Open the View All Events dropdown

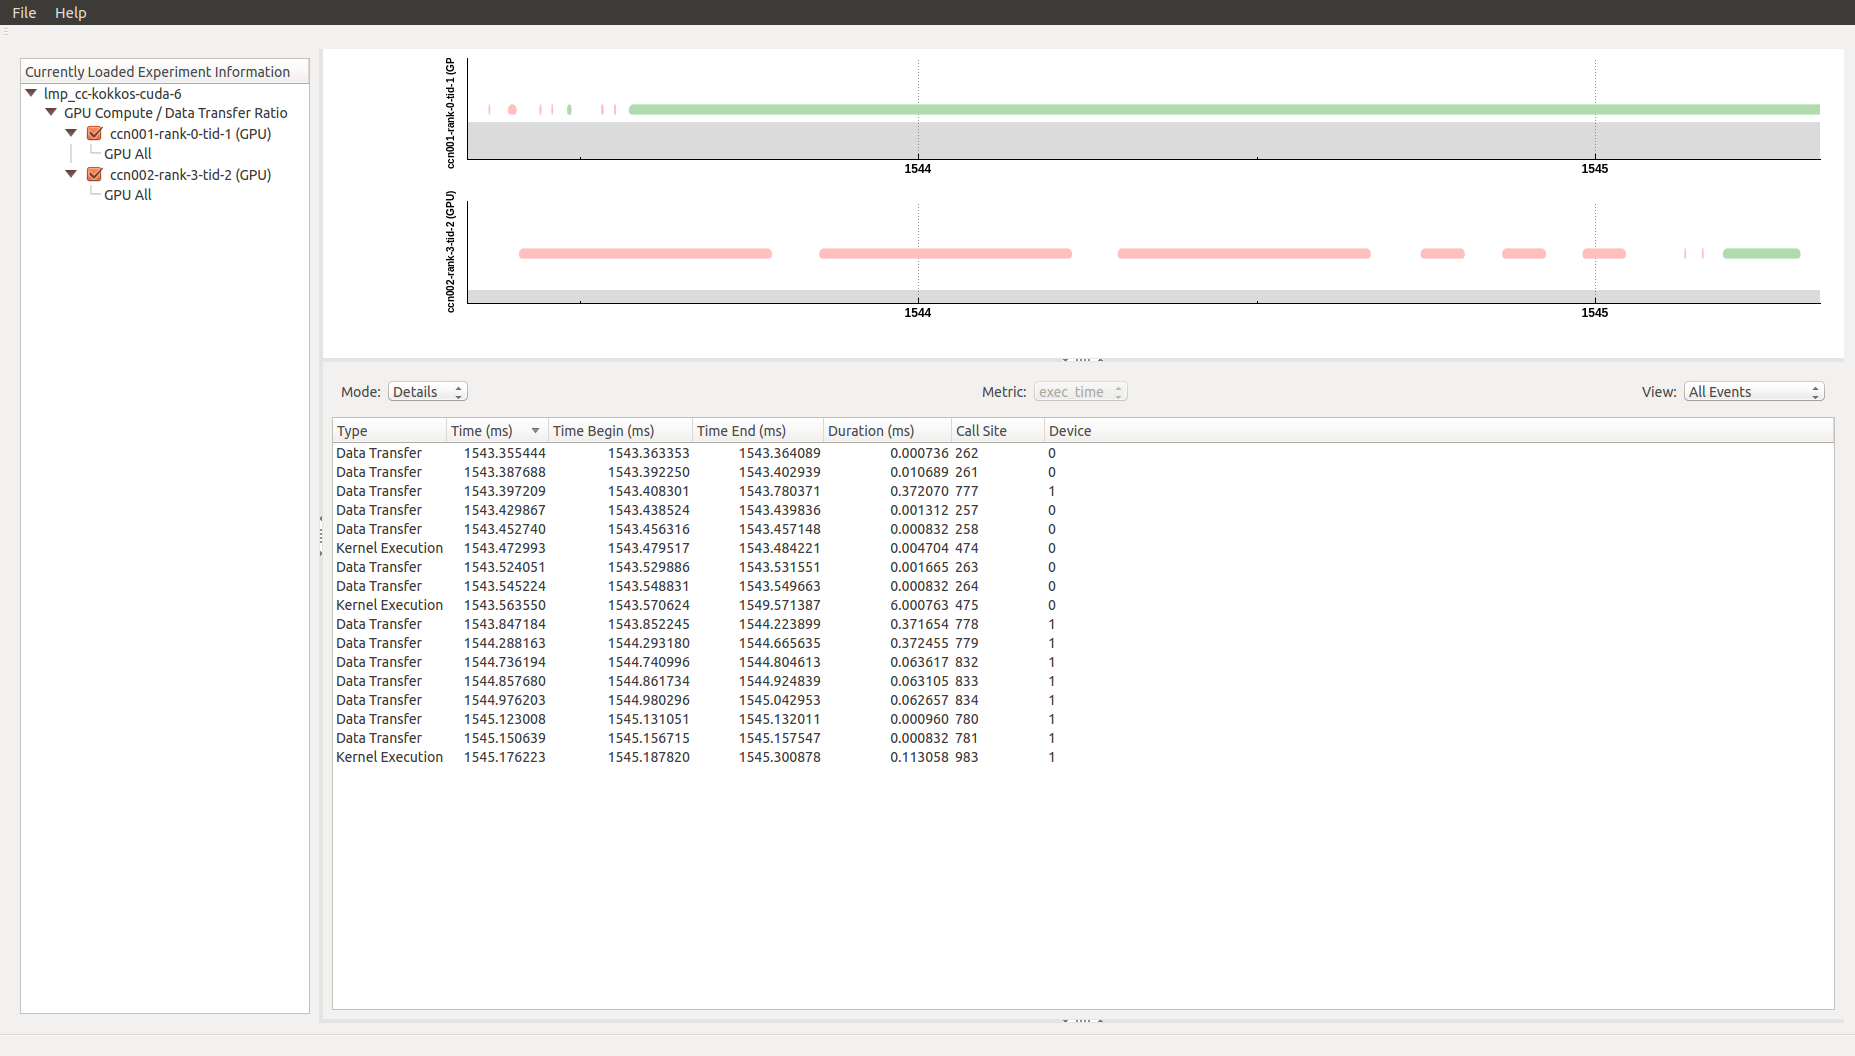point(1754,392)
